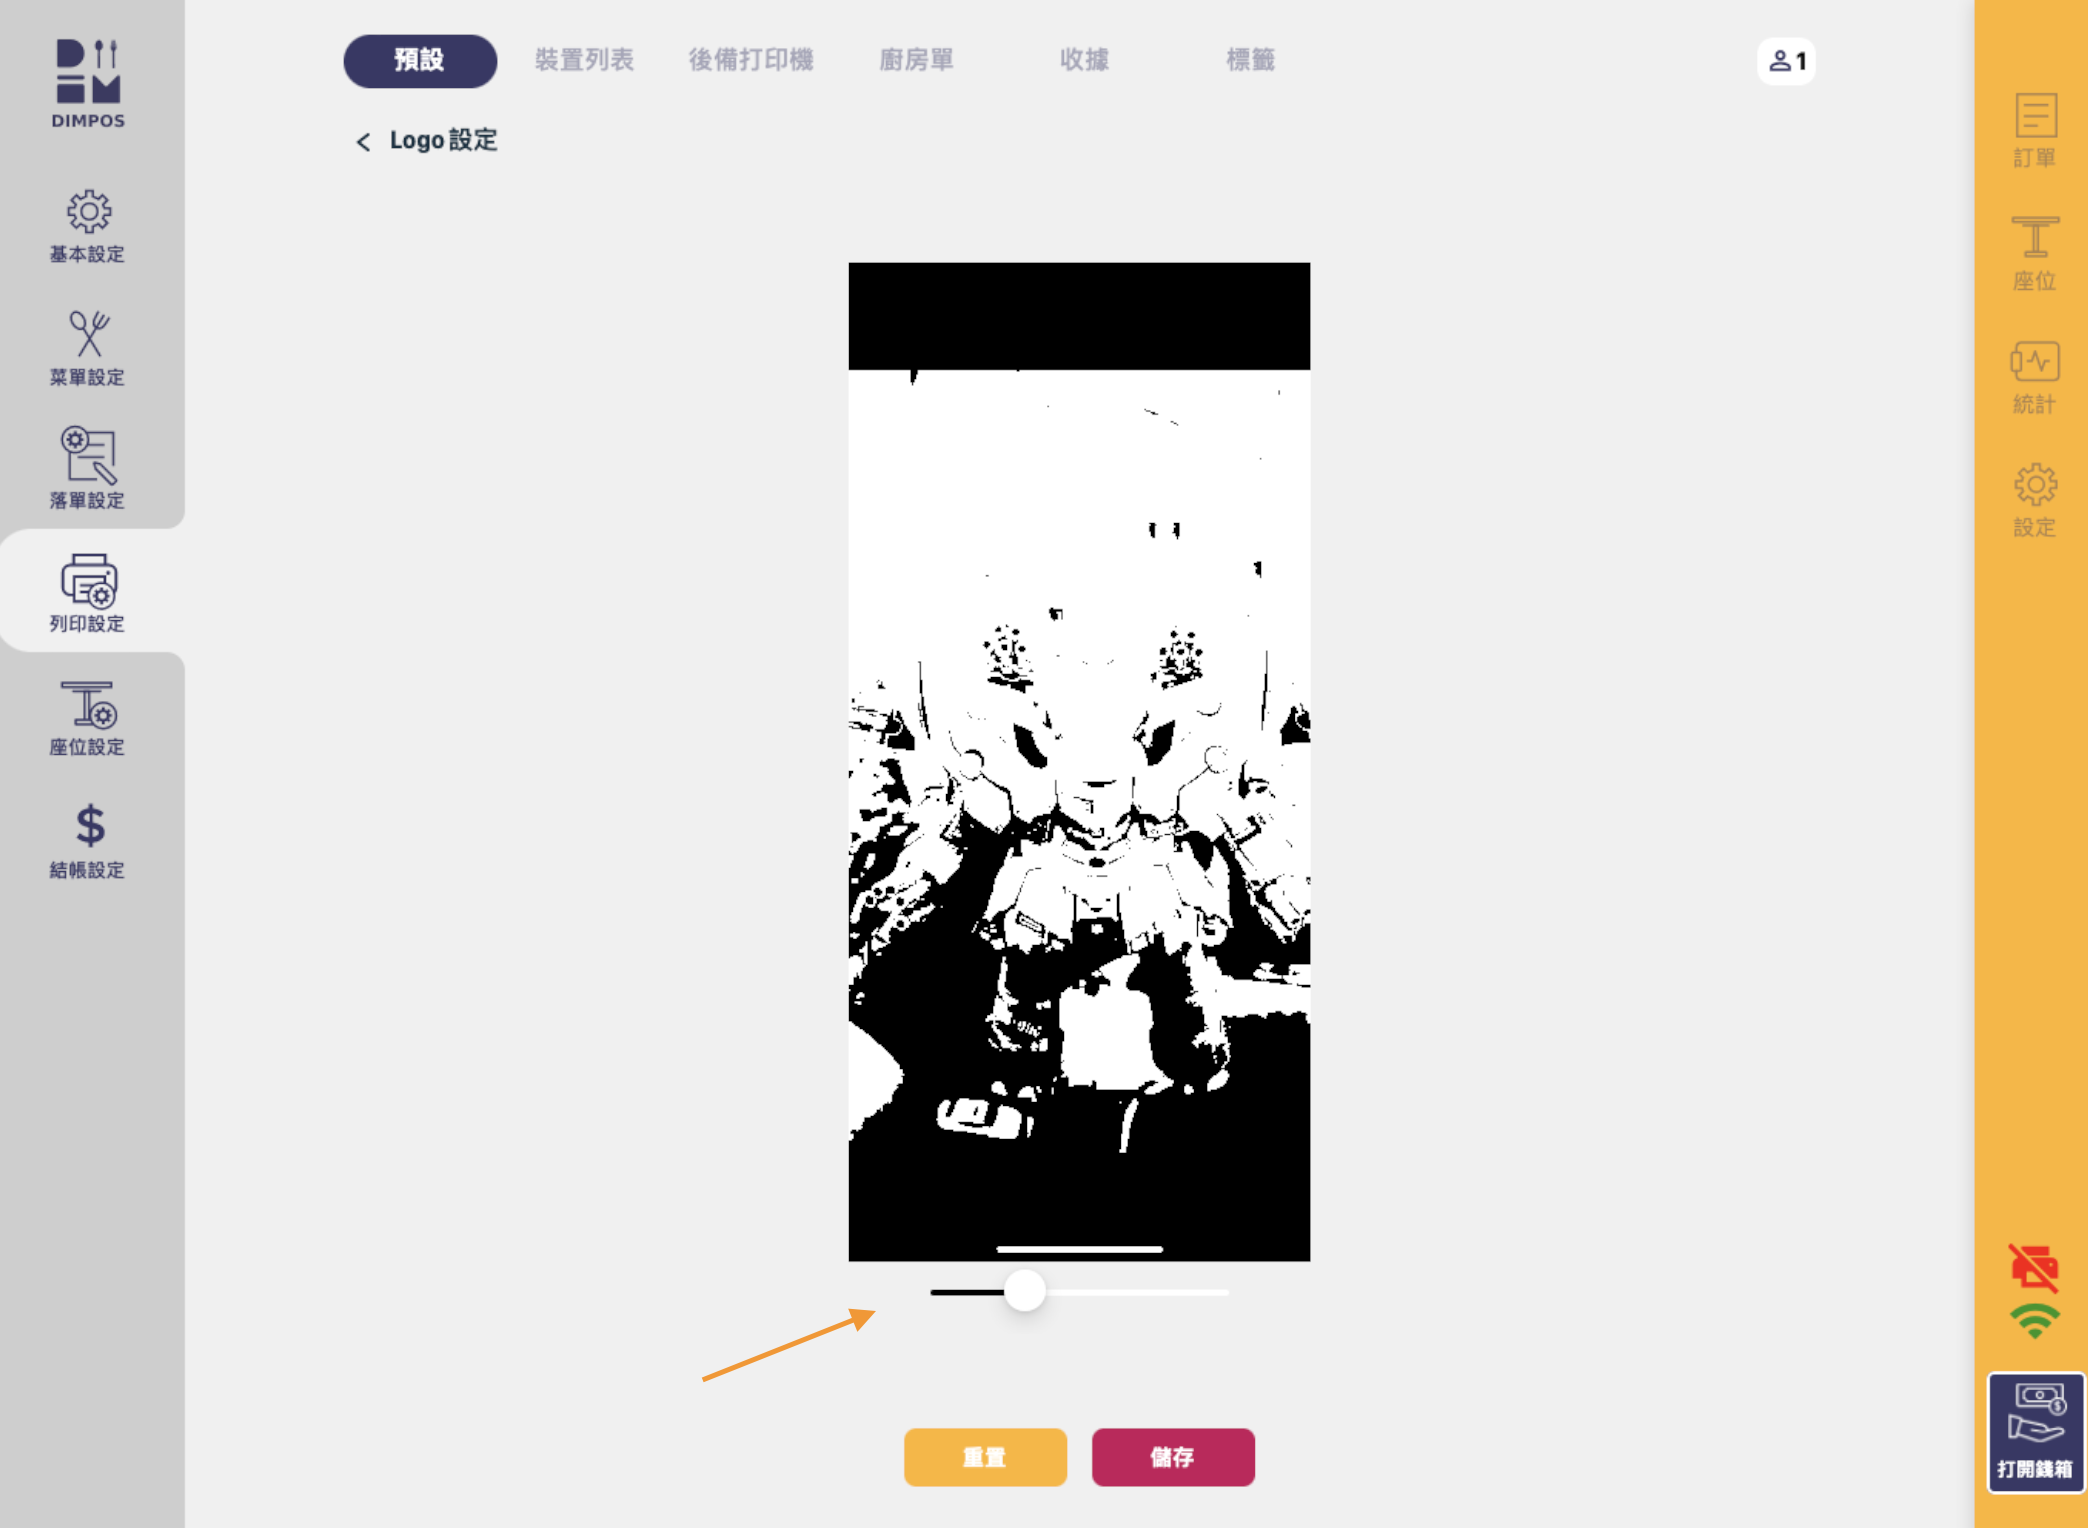2088x1528 pixels.
Task: Go back from Logo 設定 using chevron
Action: pyautogui.click(x=363, y=142)
